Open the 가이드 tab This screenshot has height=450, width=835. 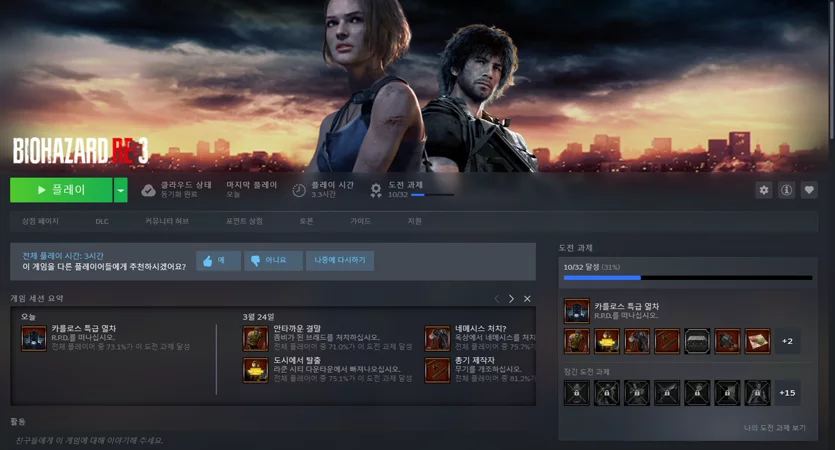361,221
